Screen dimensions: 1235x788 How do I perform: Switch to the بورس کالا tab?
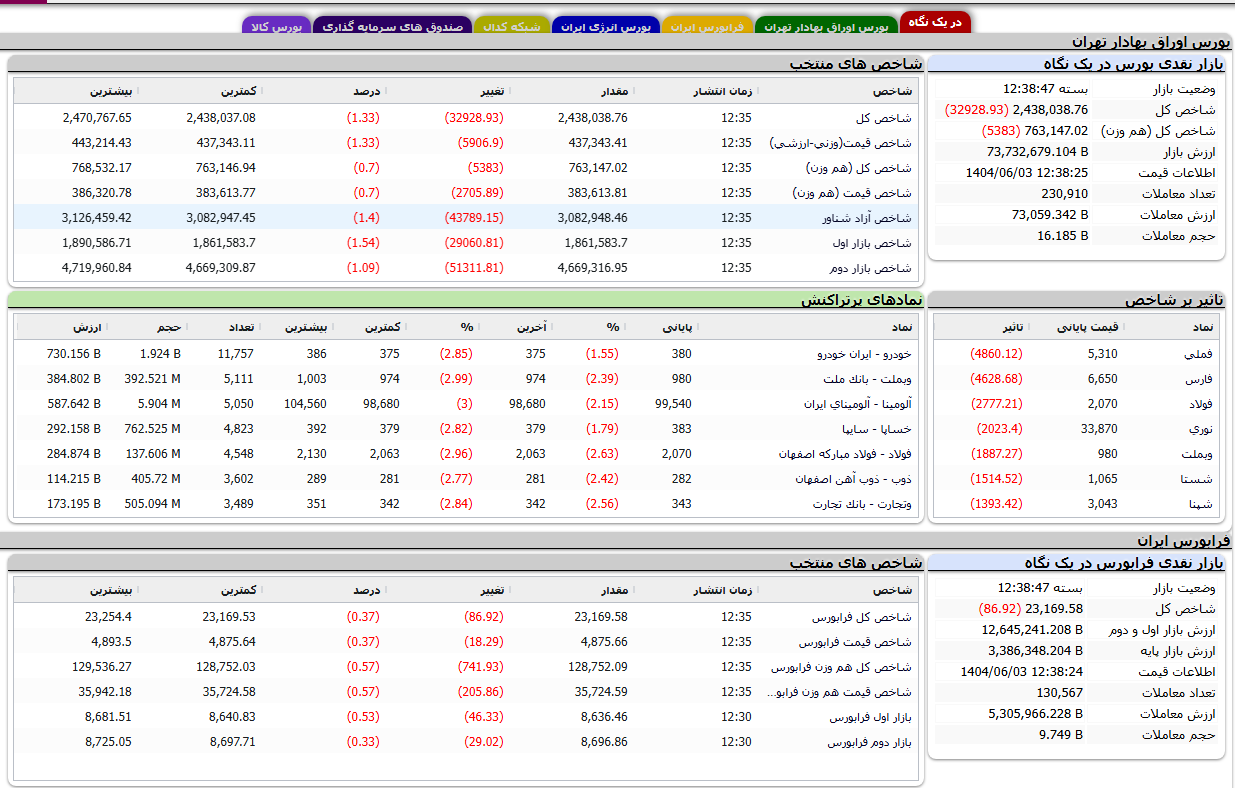(275, 27)
